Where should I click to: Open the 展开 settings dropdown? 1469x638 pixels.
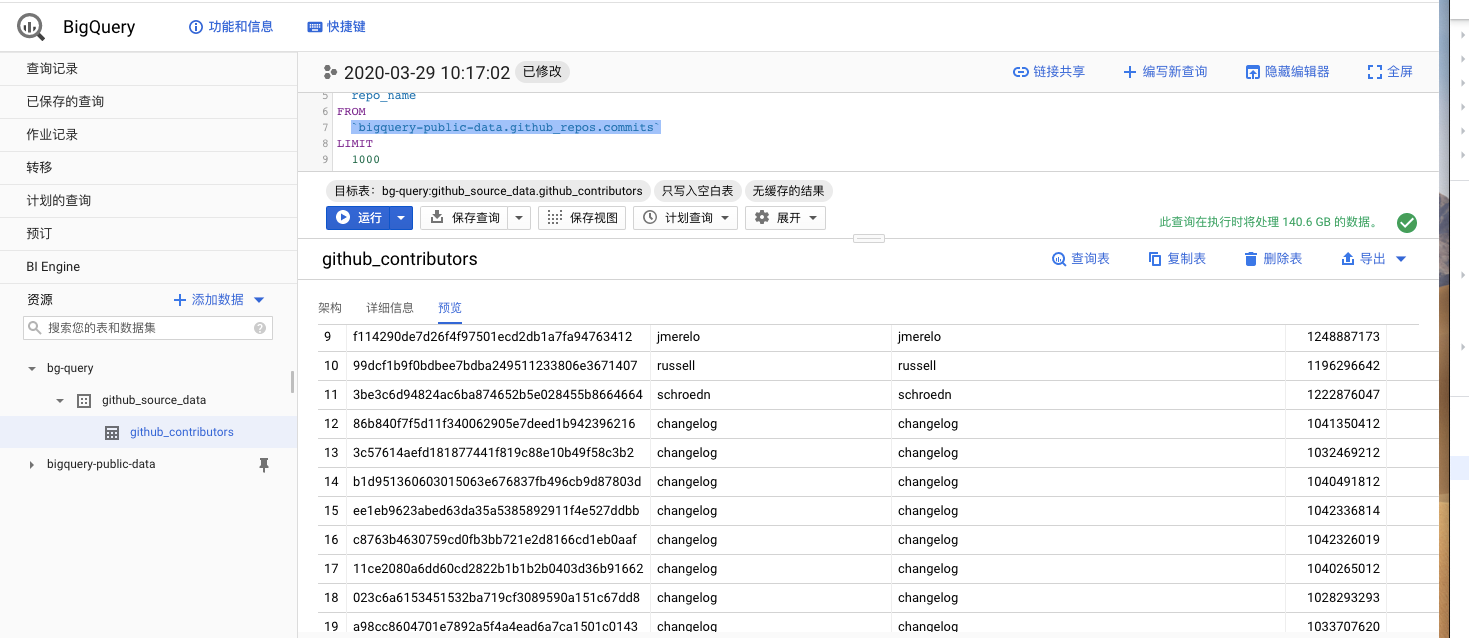coord(785,218)
